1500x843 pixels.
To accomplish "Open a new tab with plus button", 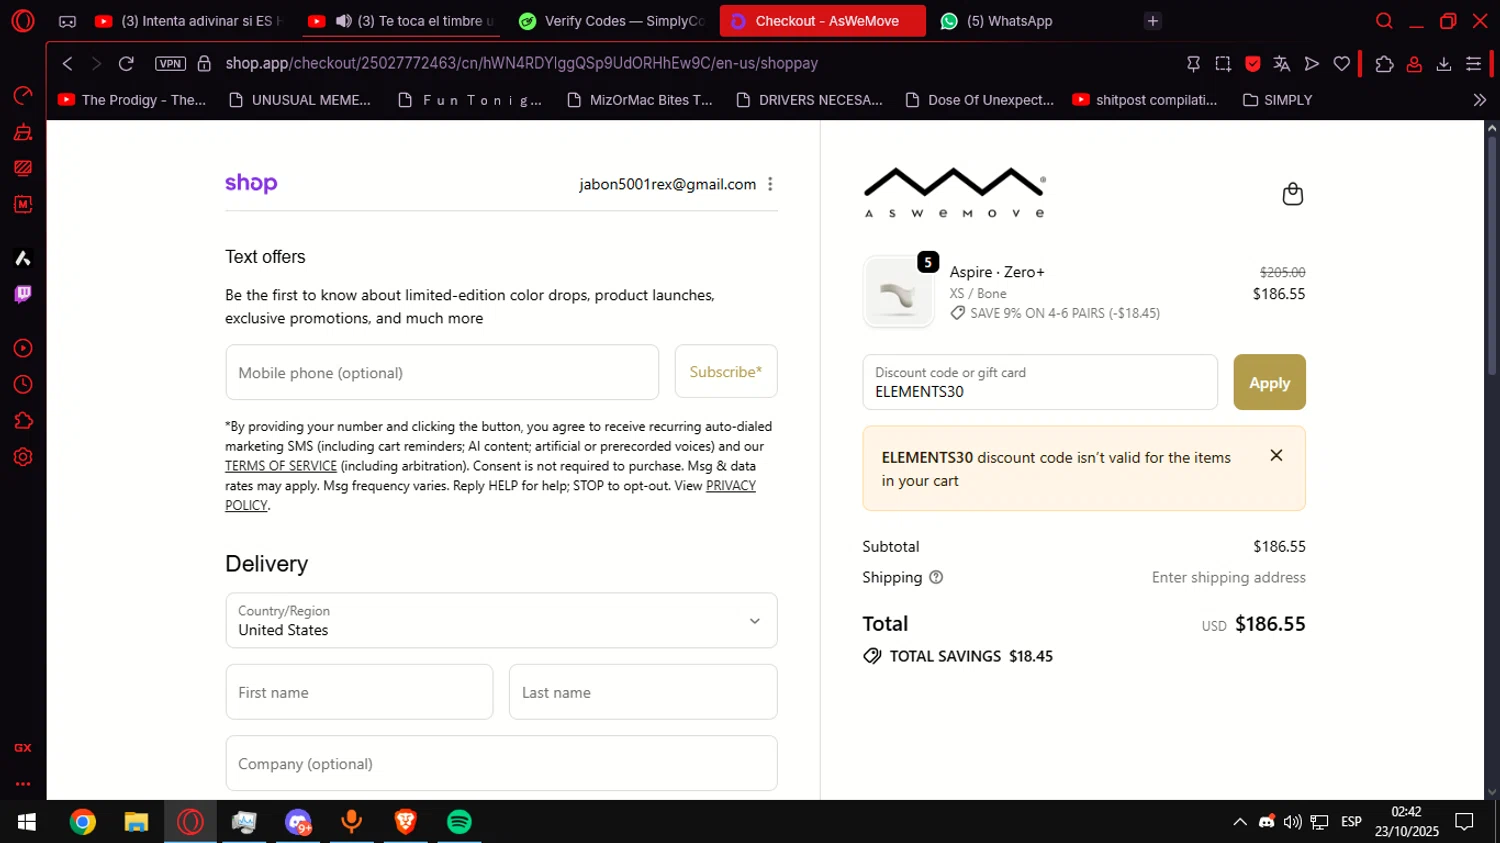I will (x=1153, y=20).
